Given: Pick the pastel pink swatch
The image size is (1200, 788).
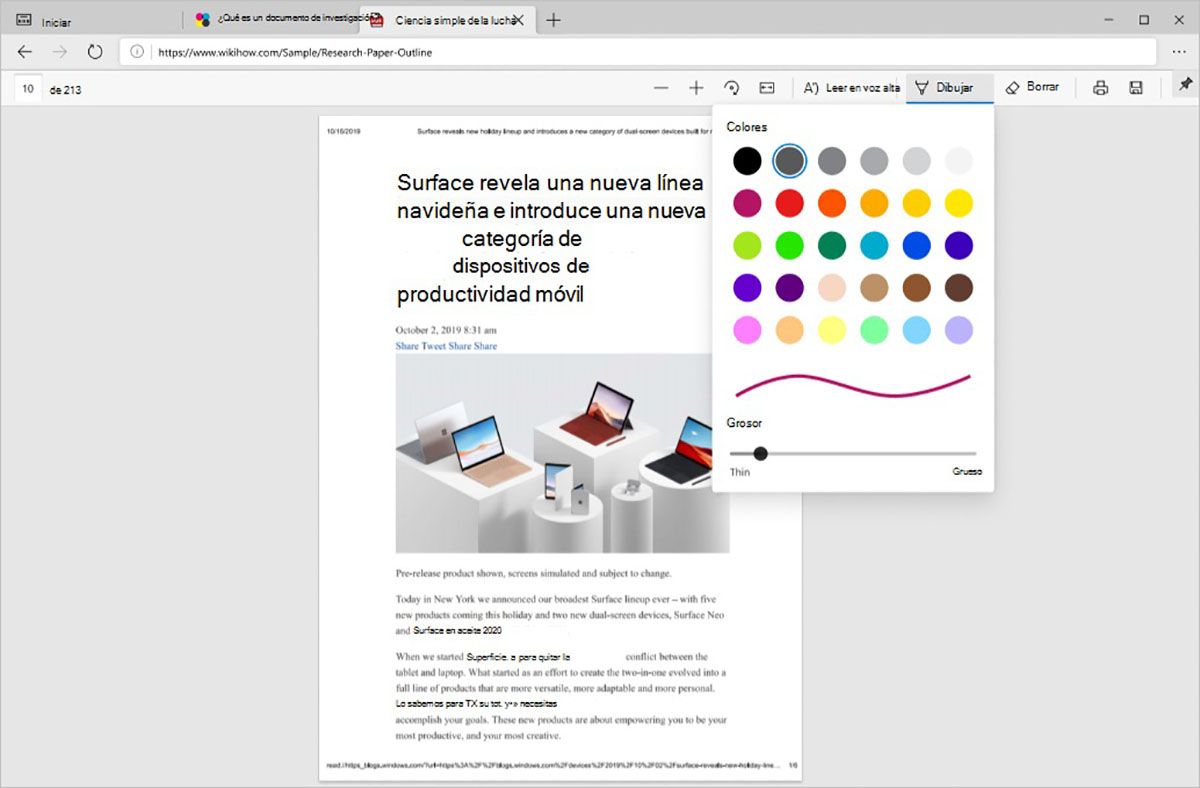Looking at the screenshot, I should click(747, 330).
